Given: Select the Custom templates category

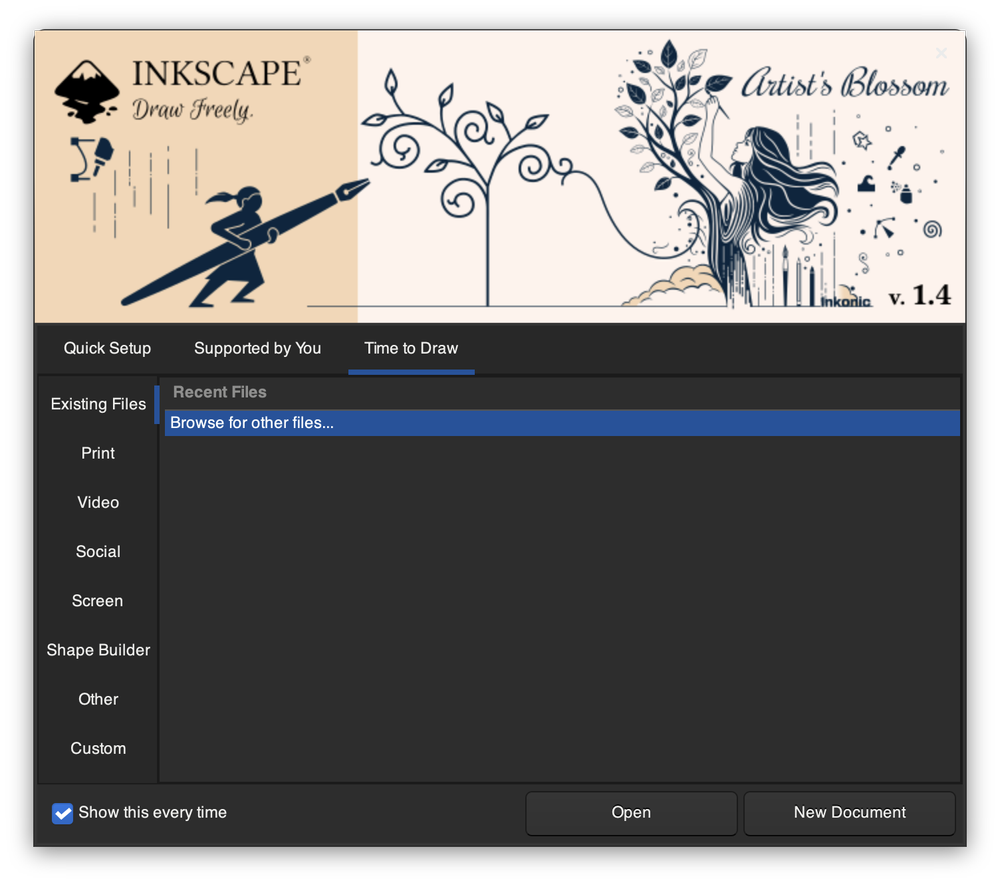Looking at the screenshot, I should coord(98,748).
